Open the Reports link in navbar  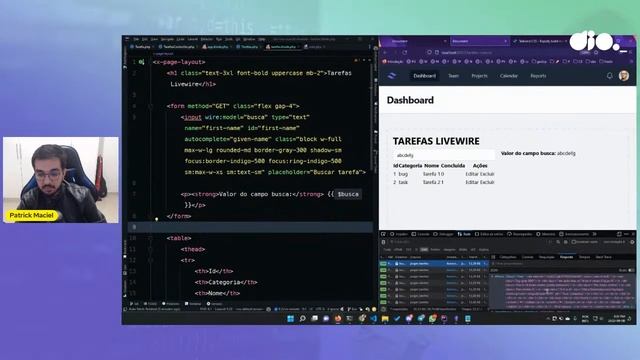click(x=538, y=76)
